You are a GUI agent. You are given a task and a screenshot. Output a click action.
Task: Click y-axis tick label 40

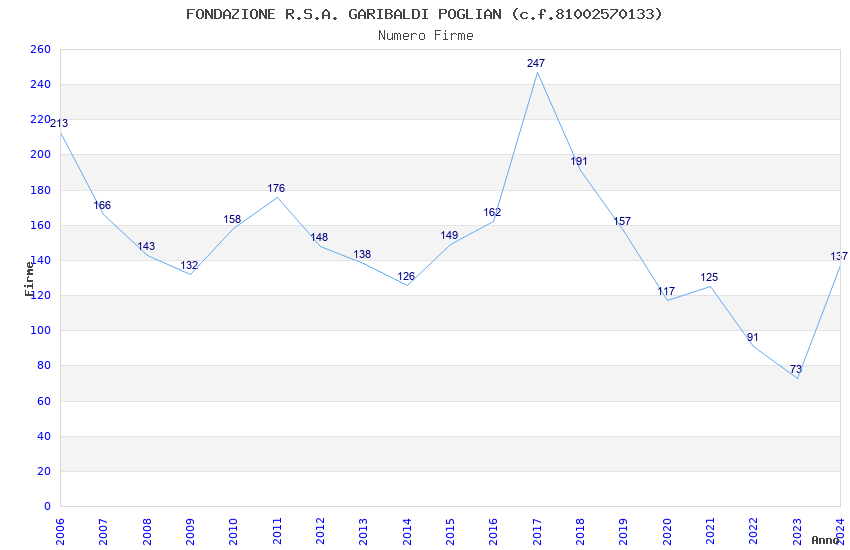44,436
